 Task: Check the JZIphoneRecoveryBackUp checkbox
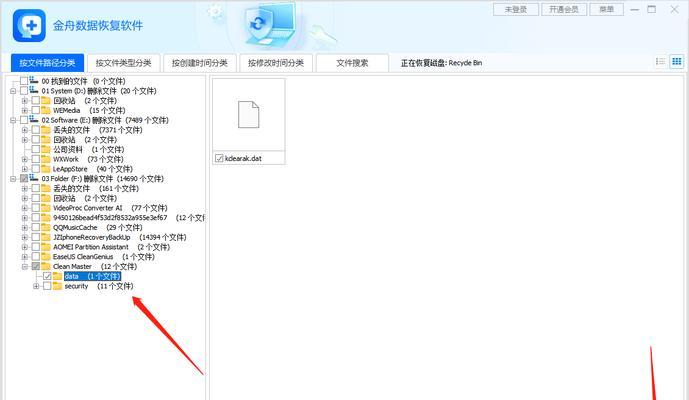click(36, 237)
